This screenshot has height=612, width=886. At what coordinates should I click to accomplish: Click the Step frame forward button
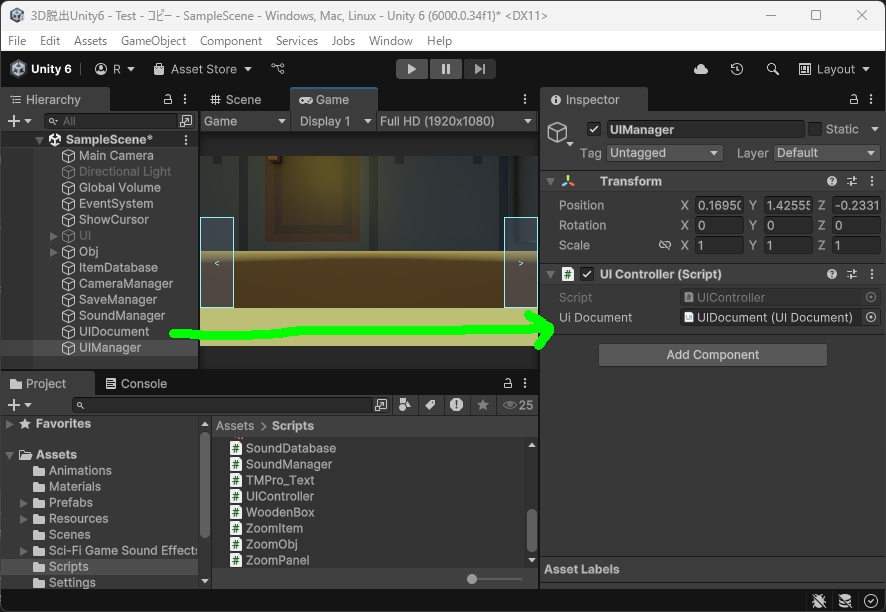(x=480, y=69)
